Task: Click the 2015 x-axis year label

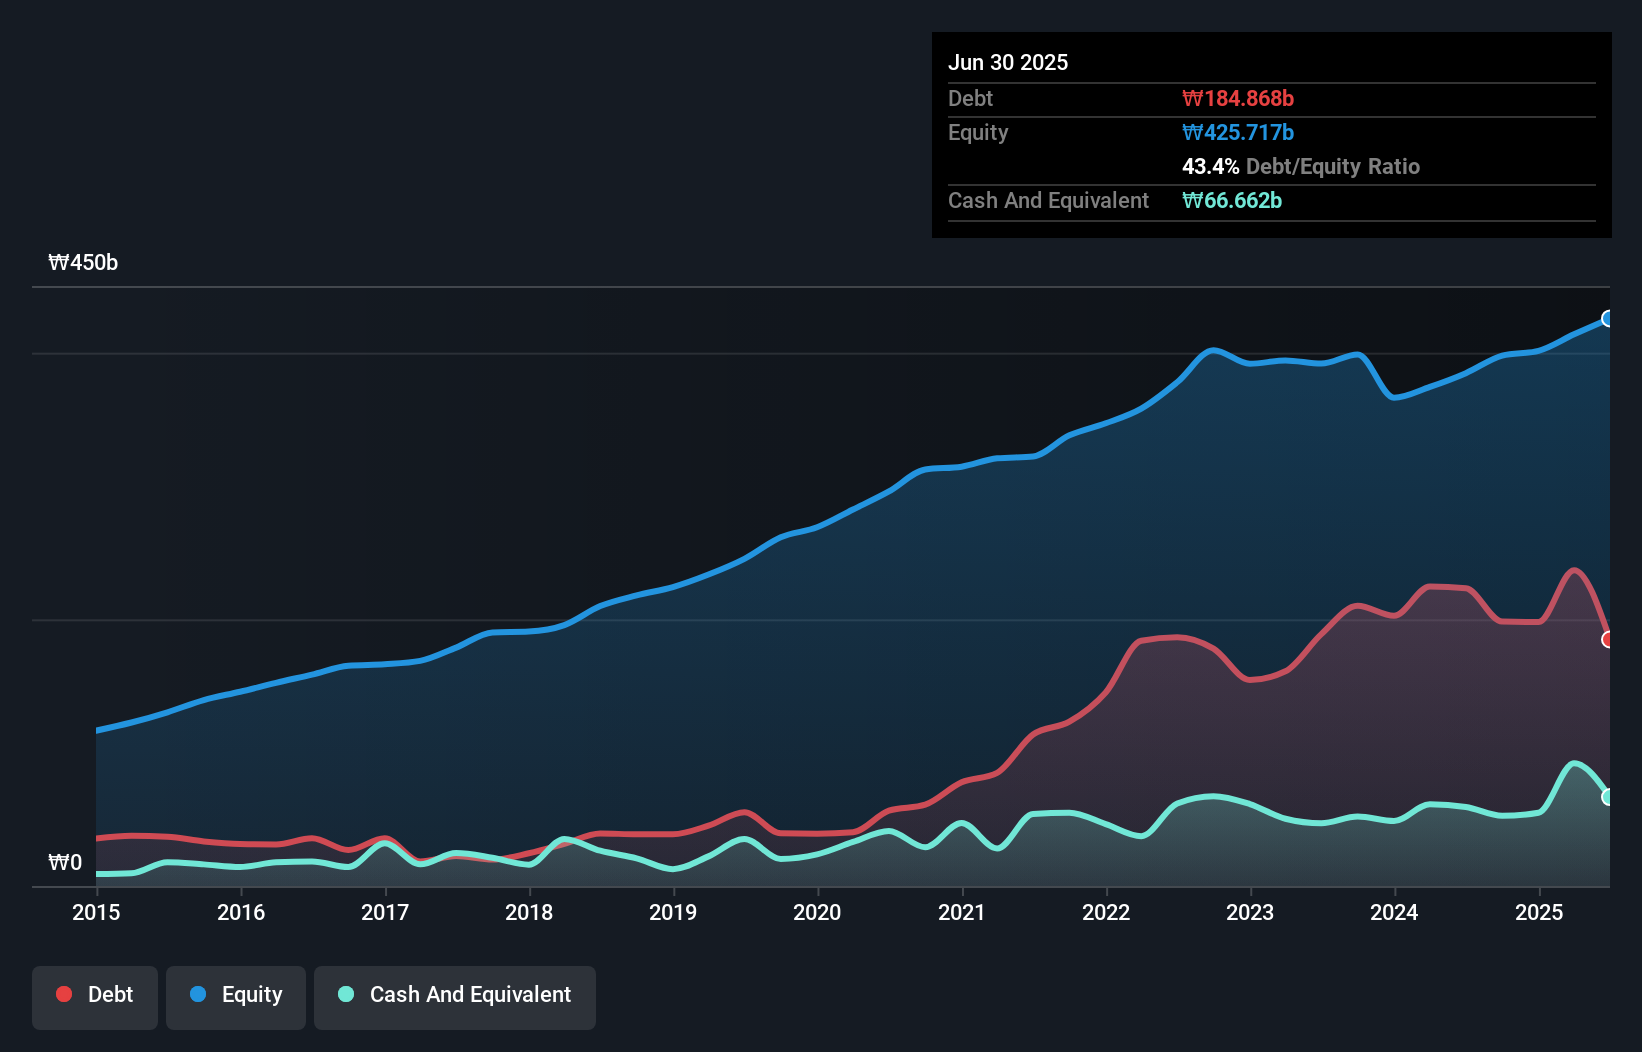Action: [96, 912]
